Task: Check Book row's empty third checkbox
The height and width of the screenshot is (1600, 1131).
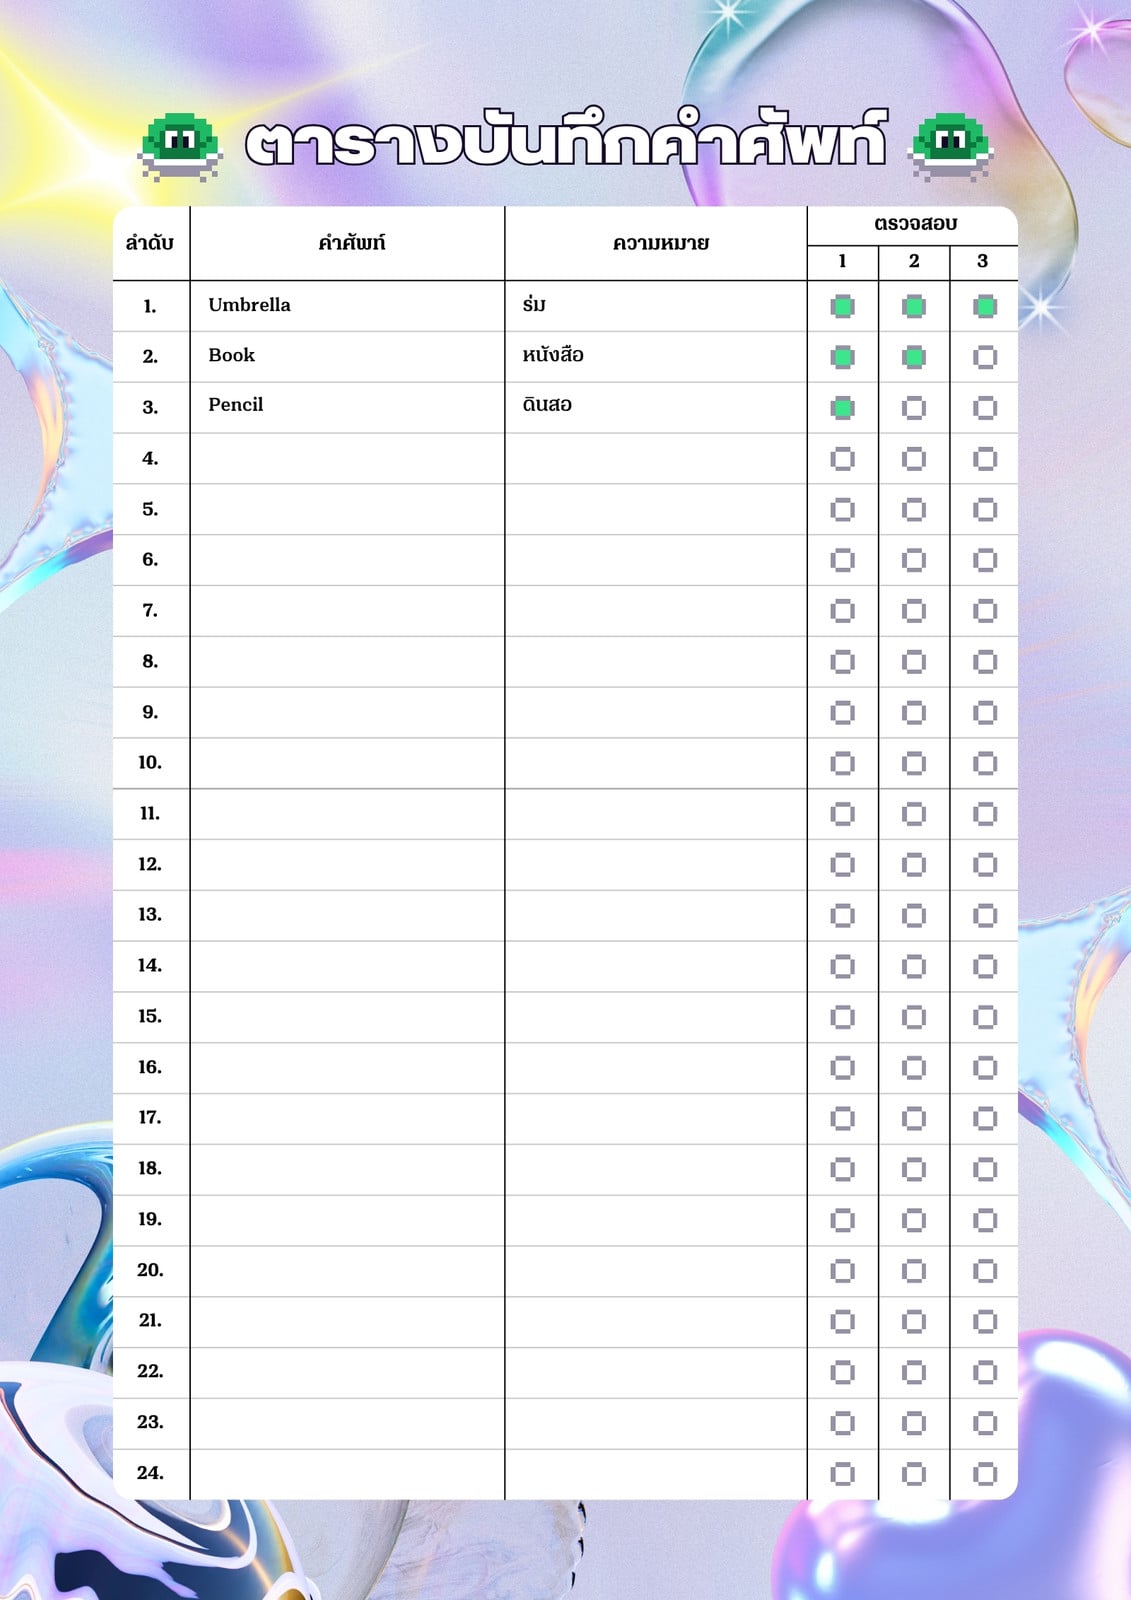Action: (985, 357)
